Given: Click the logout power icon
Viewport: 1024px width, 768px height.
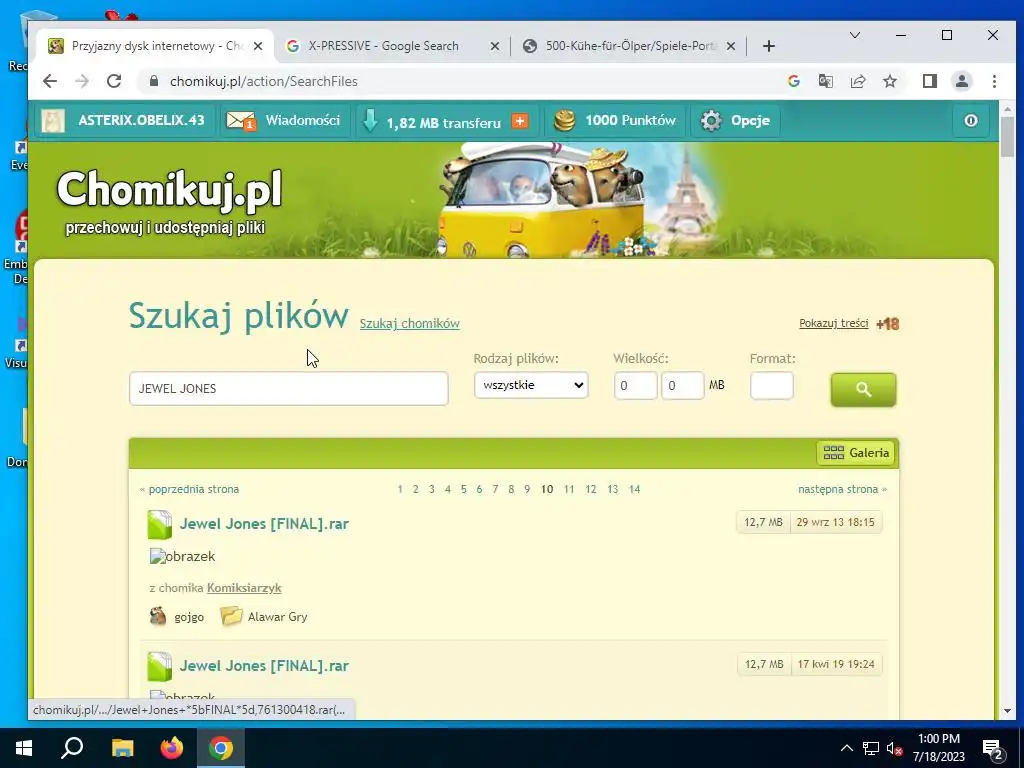Looking at the screenshot, I should (x=970, y=121).
